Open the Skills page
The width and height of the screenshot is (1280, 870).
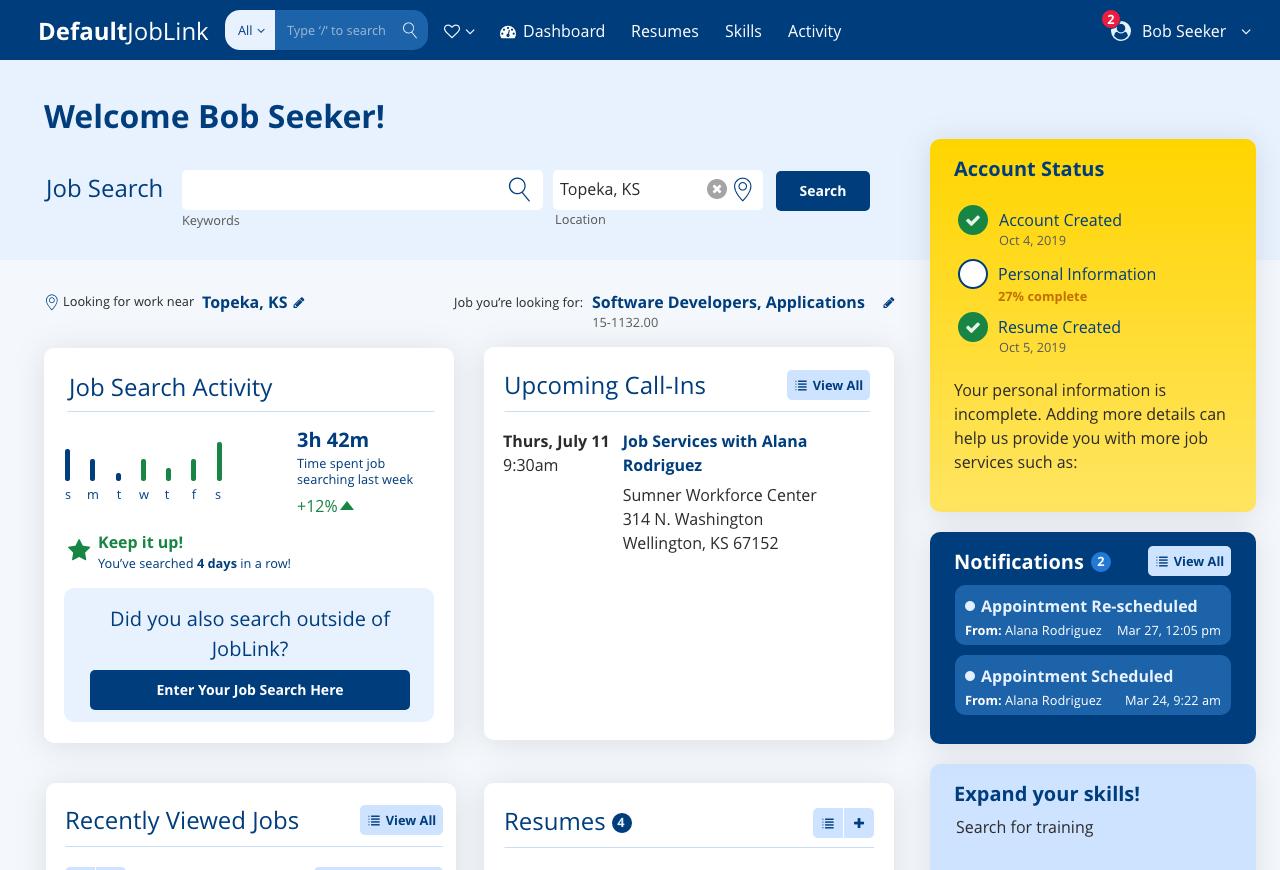pos(743,31)
